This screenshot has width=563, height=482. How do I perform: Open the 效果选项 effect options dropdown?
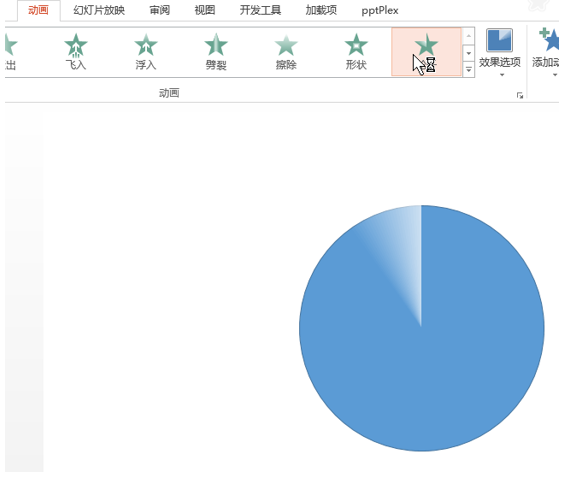click(499, 52)
